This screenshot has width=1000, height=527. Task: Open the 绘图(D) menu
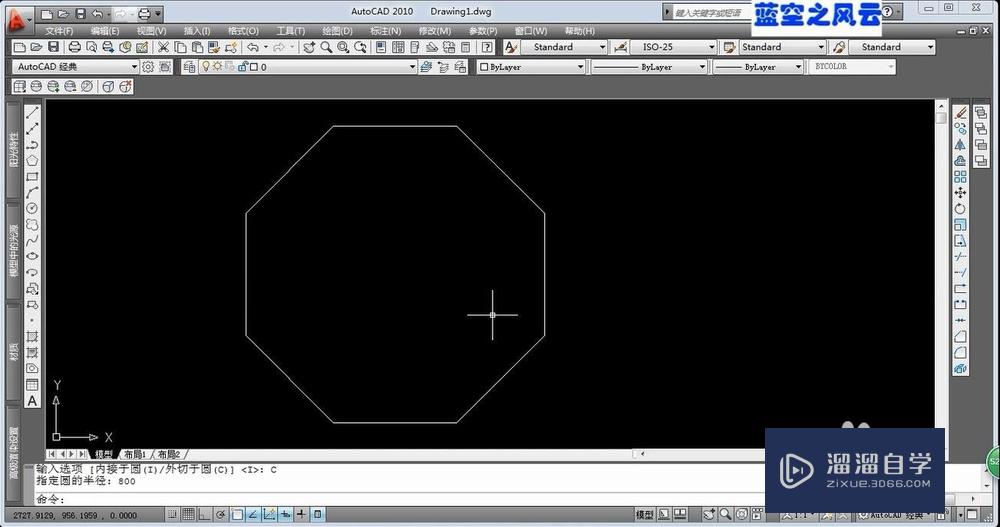click(337, 31)
